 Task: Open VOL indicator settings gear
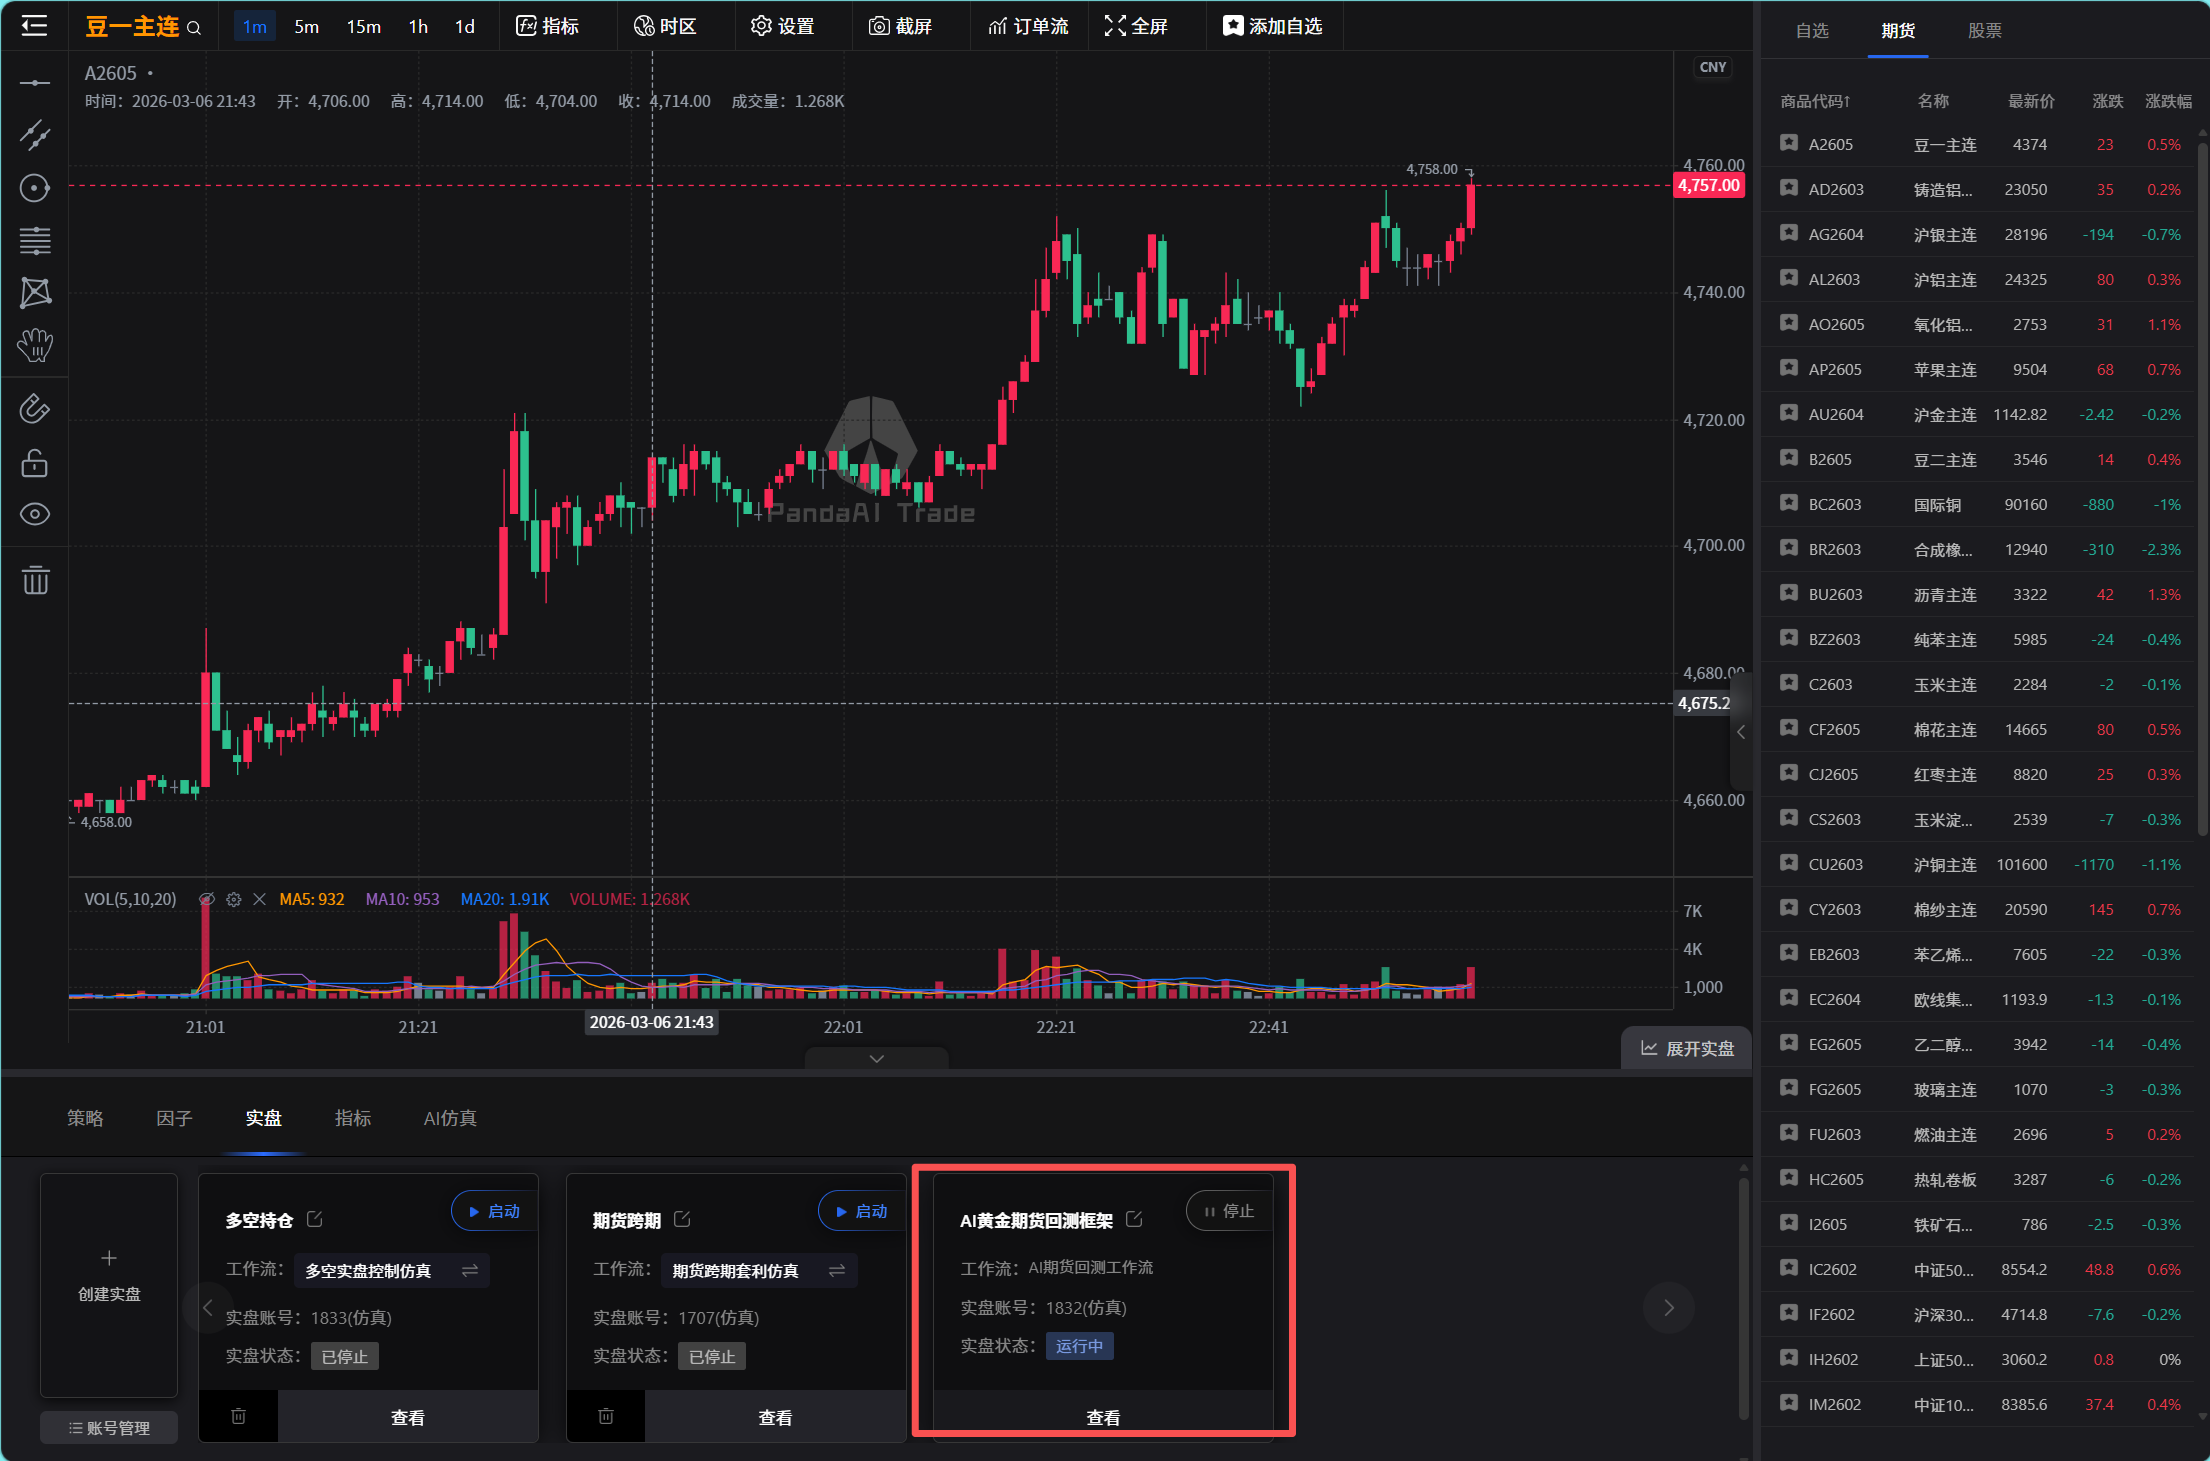(234, 900)
